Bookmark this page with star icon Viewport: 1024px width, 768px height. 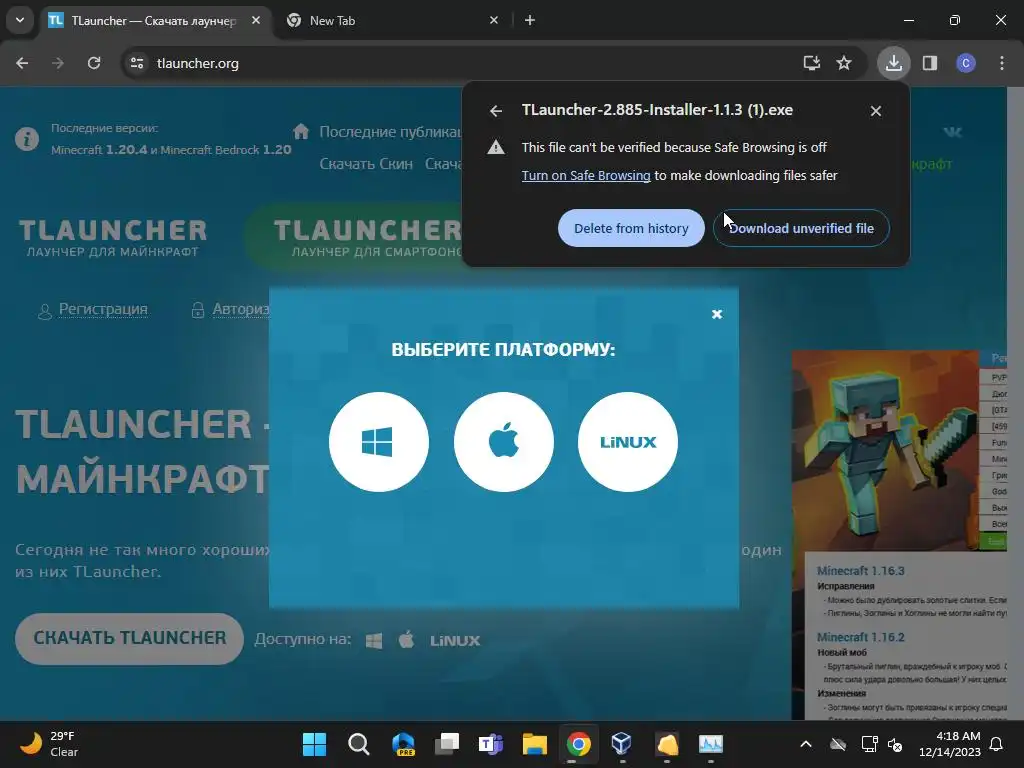pos(844,63)
